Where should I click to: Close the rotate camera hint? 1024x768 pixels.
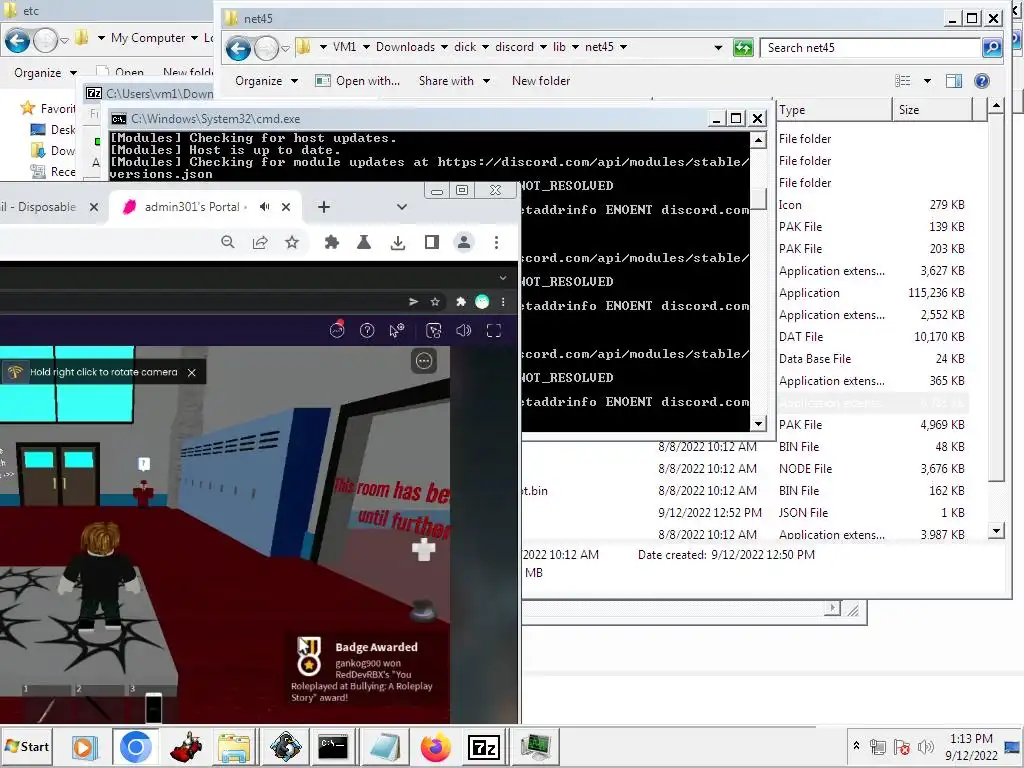[x=191, y=372]
